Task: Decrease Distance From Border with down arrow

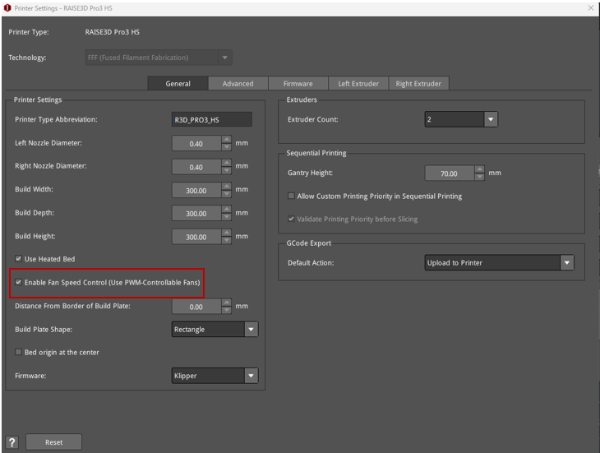Action: click(x=227, y=311)
